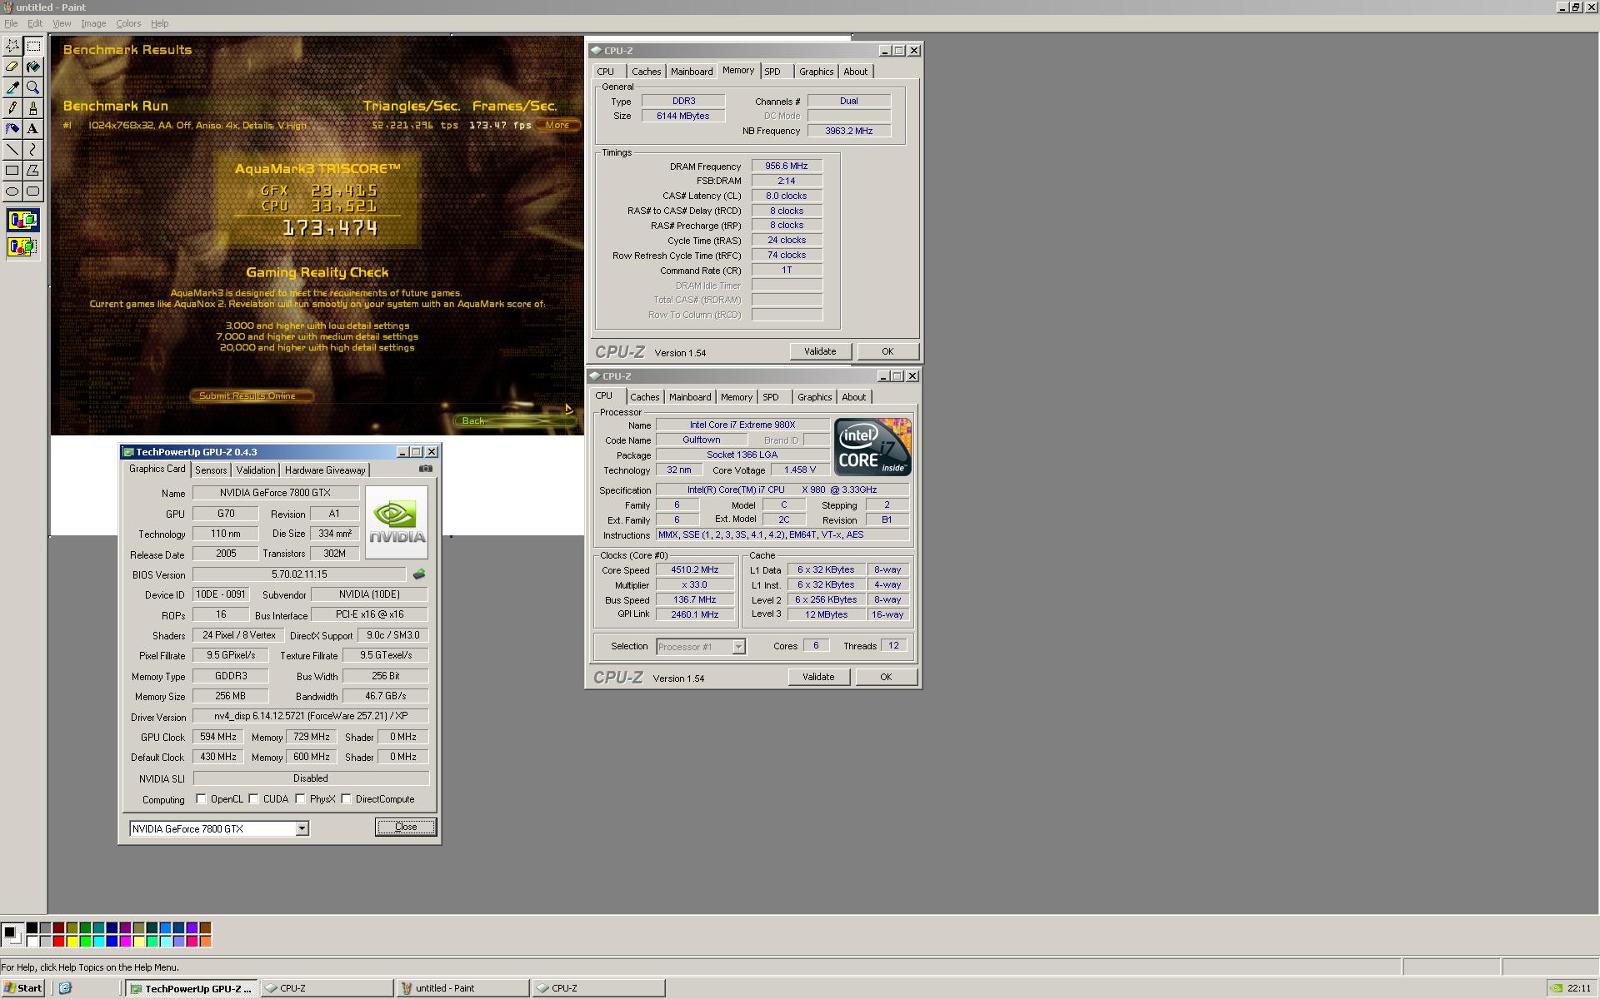Pick the yellow color swatch in palette
The height and width of the screenshot is (999, 1600).
tap(72, 941)
